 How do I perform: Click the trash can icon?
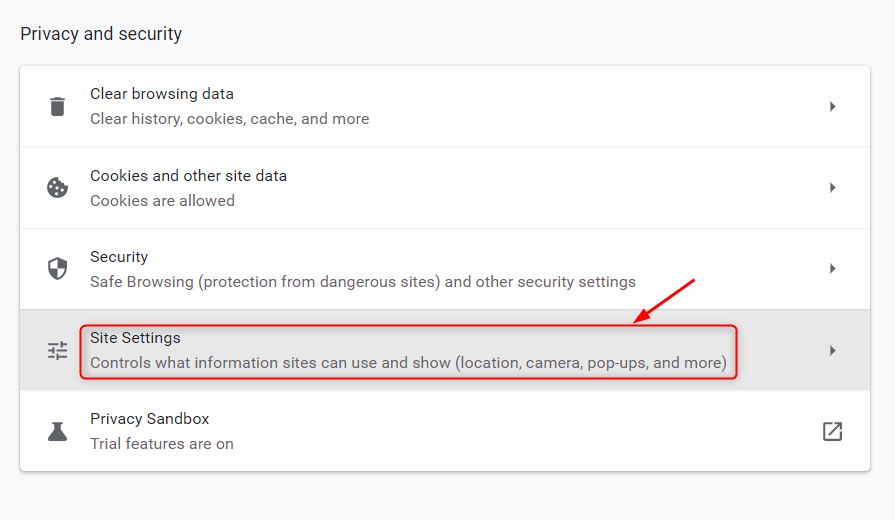[58, 106]
